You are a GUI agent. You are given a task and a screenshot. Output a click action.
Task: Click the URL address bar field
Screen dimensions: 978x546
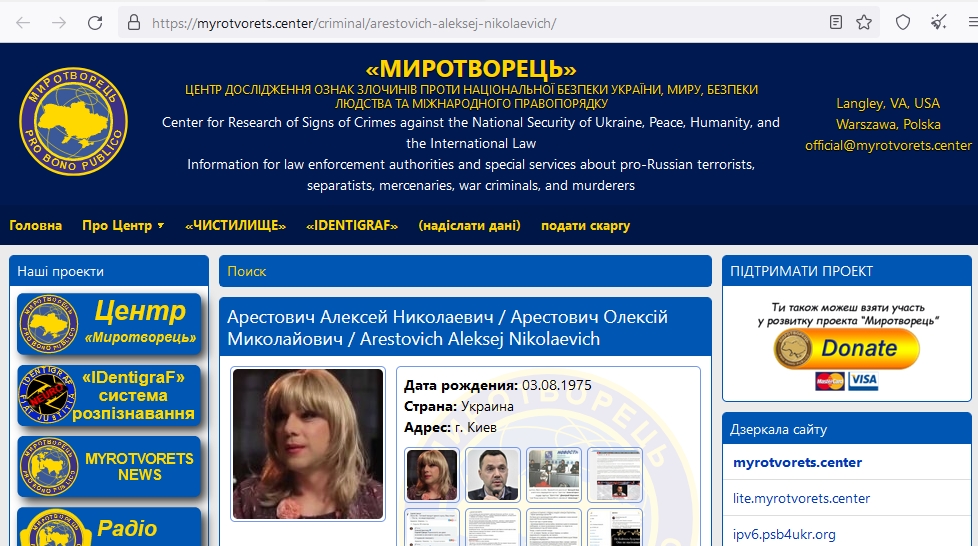[480, 22]
